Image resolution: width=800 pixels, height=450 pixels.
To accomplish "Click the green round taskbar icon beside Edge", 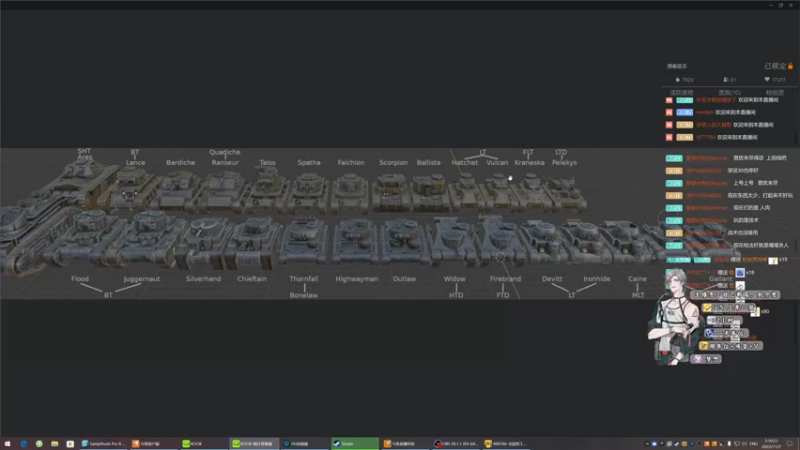I will coord(39,444).
